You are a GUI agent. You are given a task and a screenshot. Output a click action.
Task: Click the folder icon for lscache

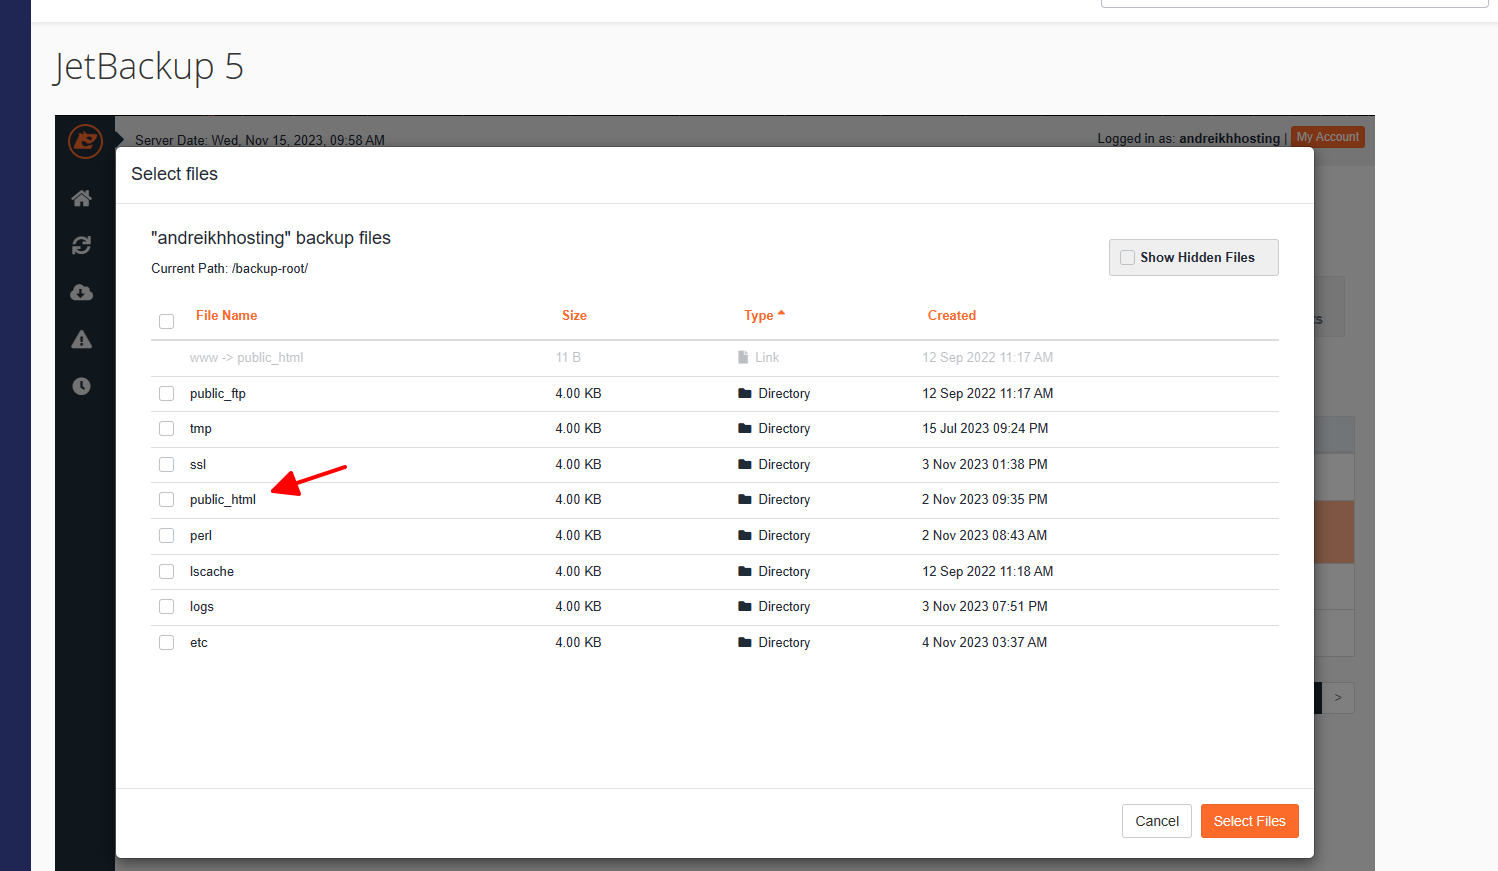point(745,571)
